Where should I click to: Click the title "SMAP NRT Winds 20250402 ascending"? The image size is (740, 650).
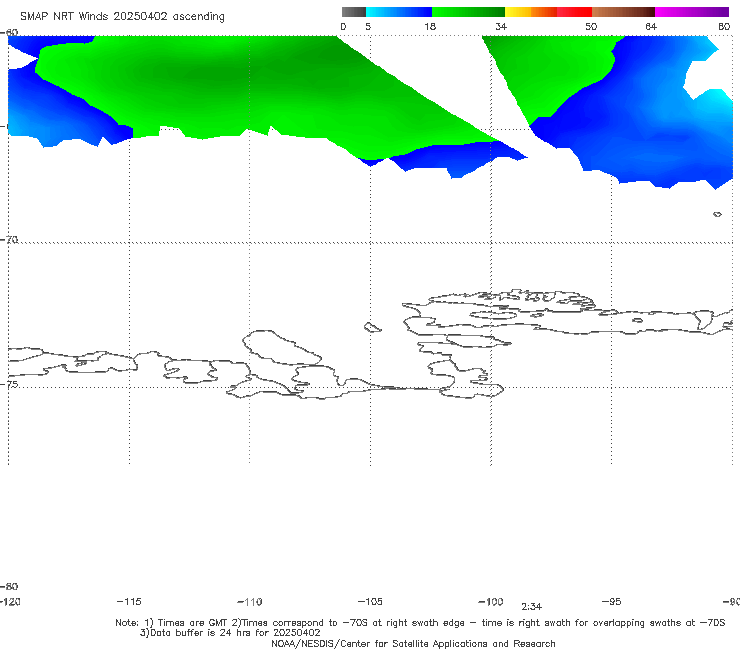coord(122,16)
